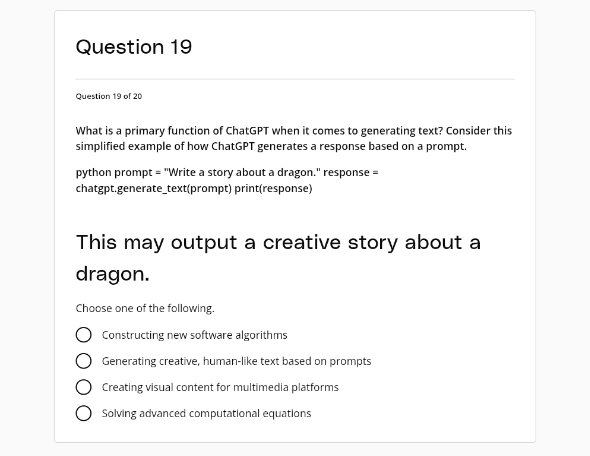Click the horizontal divider under the Question 19 title
Viewport: 590px width, 456px height.
pos(295,79)
